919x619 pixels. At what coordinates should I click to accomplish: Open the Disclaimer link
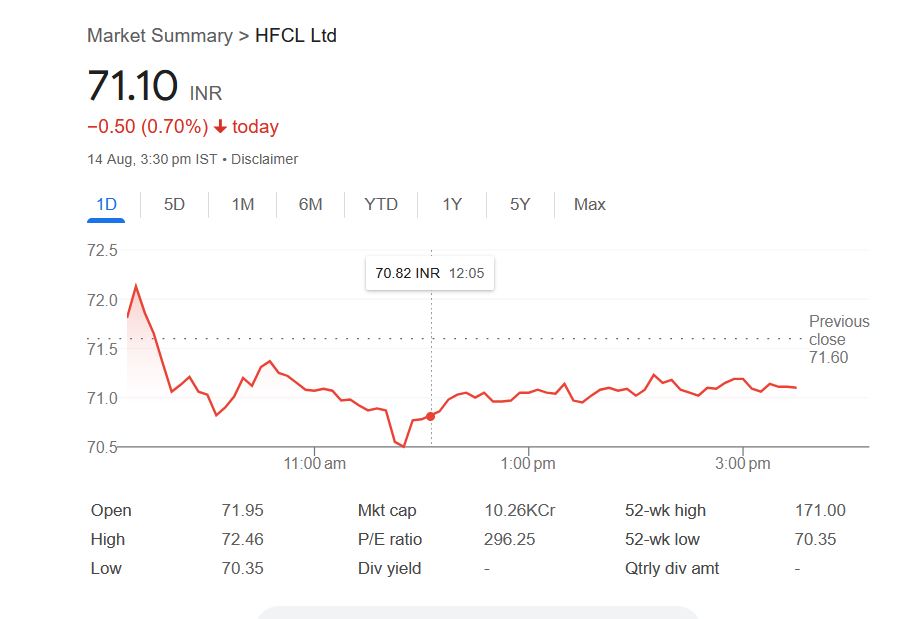coord(266,159)
